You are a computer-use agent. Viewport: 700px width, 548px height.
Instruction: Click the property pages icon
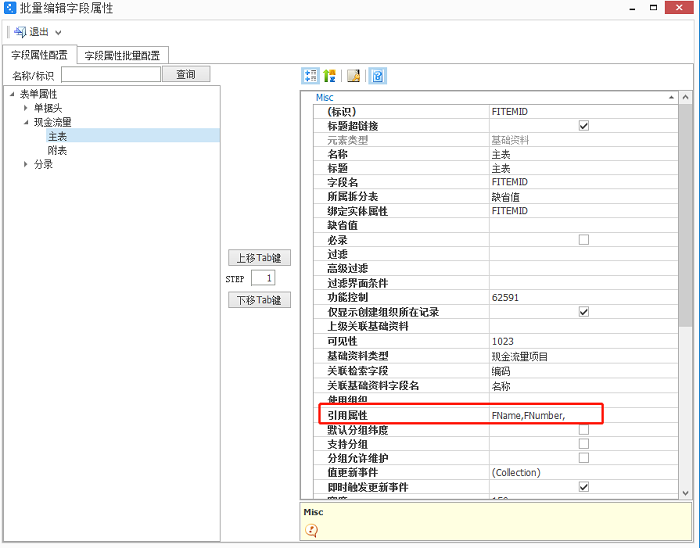pos(353,76)
